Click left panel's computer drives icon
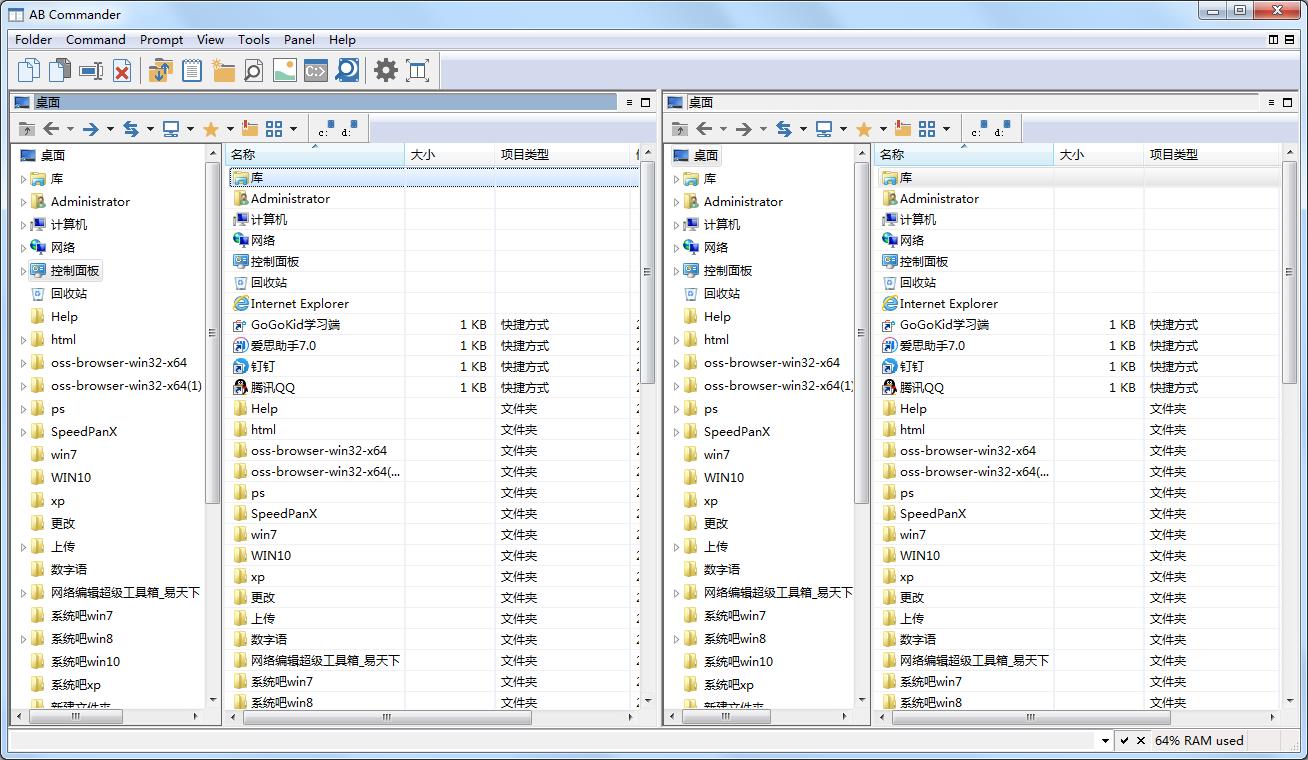Viewport: 1308px width, 760px height. point(171,129)
